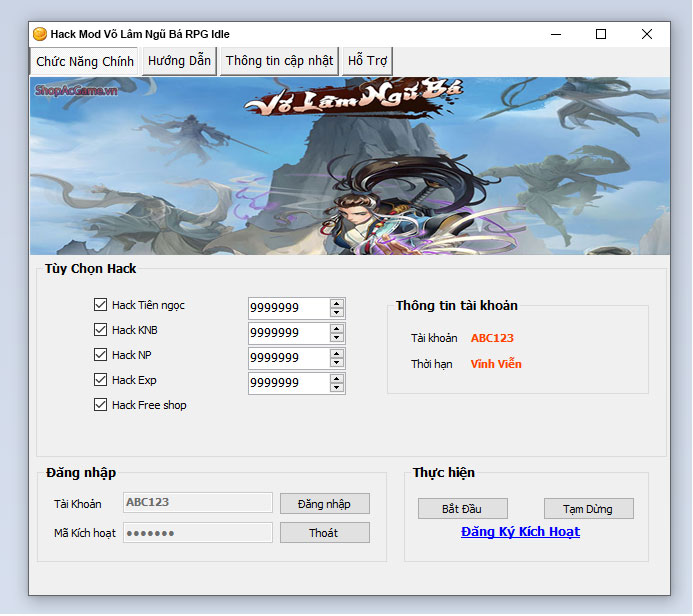Decrease the Hack KNB value with down arrow
693x616 pixels.
(337, 338)
